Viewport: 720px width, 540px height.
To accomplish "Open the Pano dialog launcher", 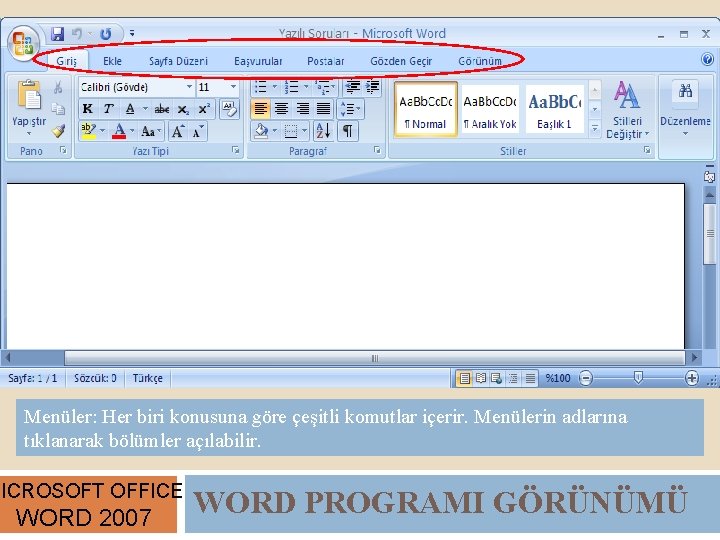I will [x=63, y=150].
